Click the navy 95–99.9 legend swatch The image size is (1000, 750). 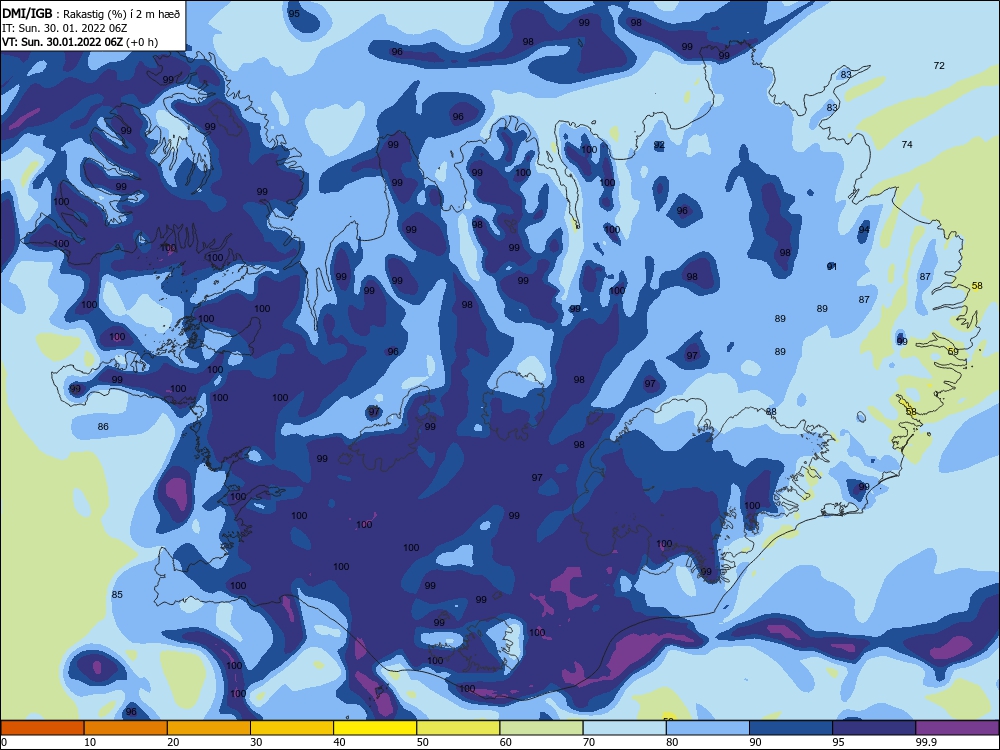(x=874, y=728)
